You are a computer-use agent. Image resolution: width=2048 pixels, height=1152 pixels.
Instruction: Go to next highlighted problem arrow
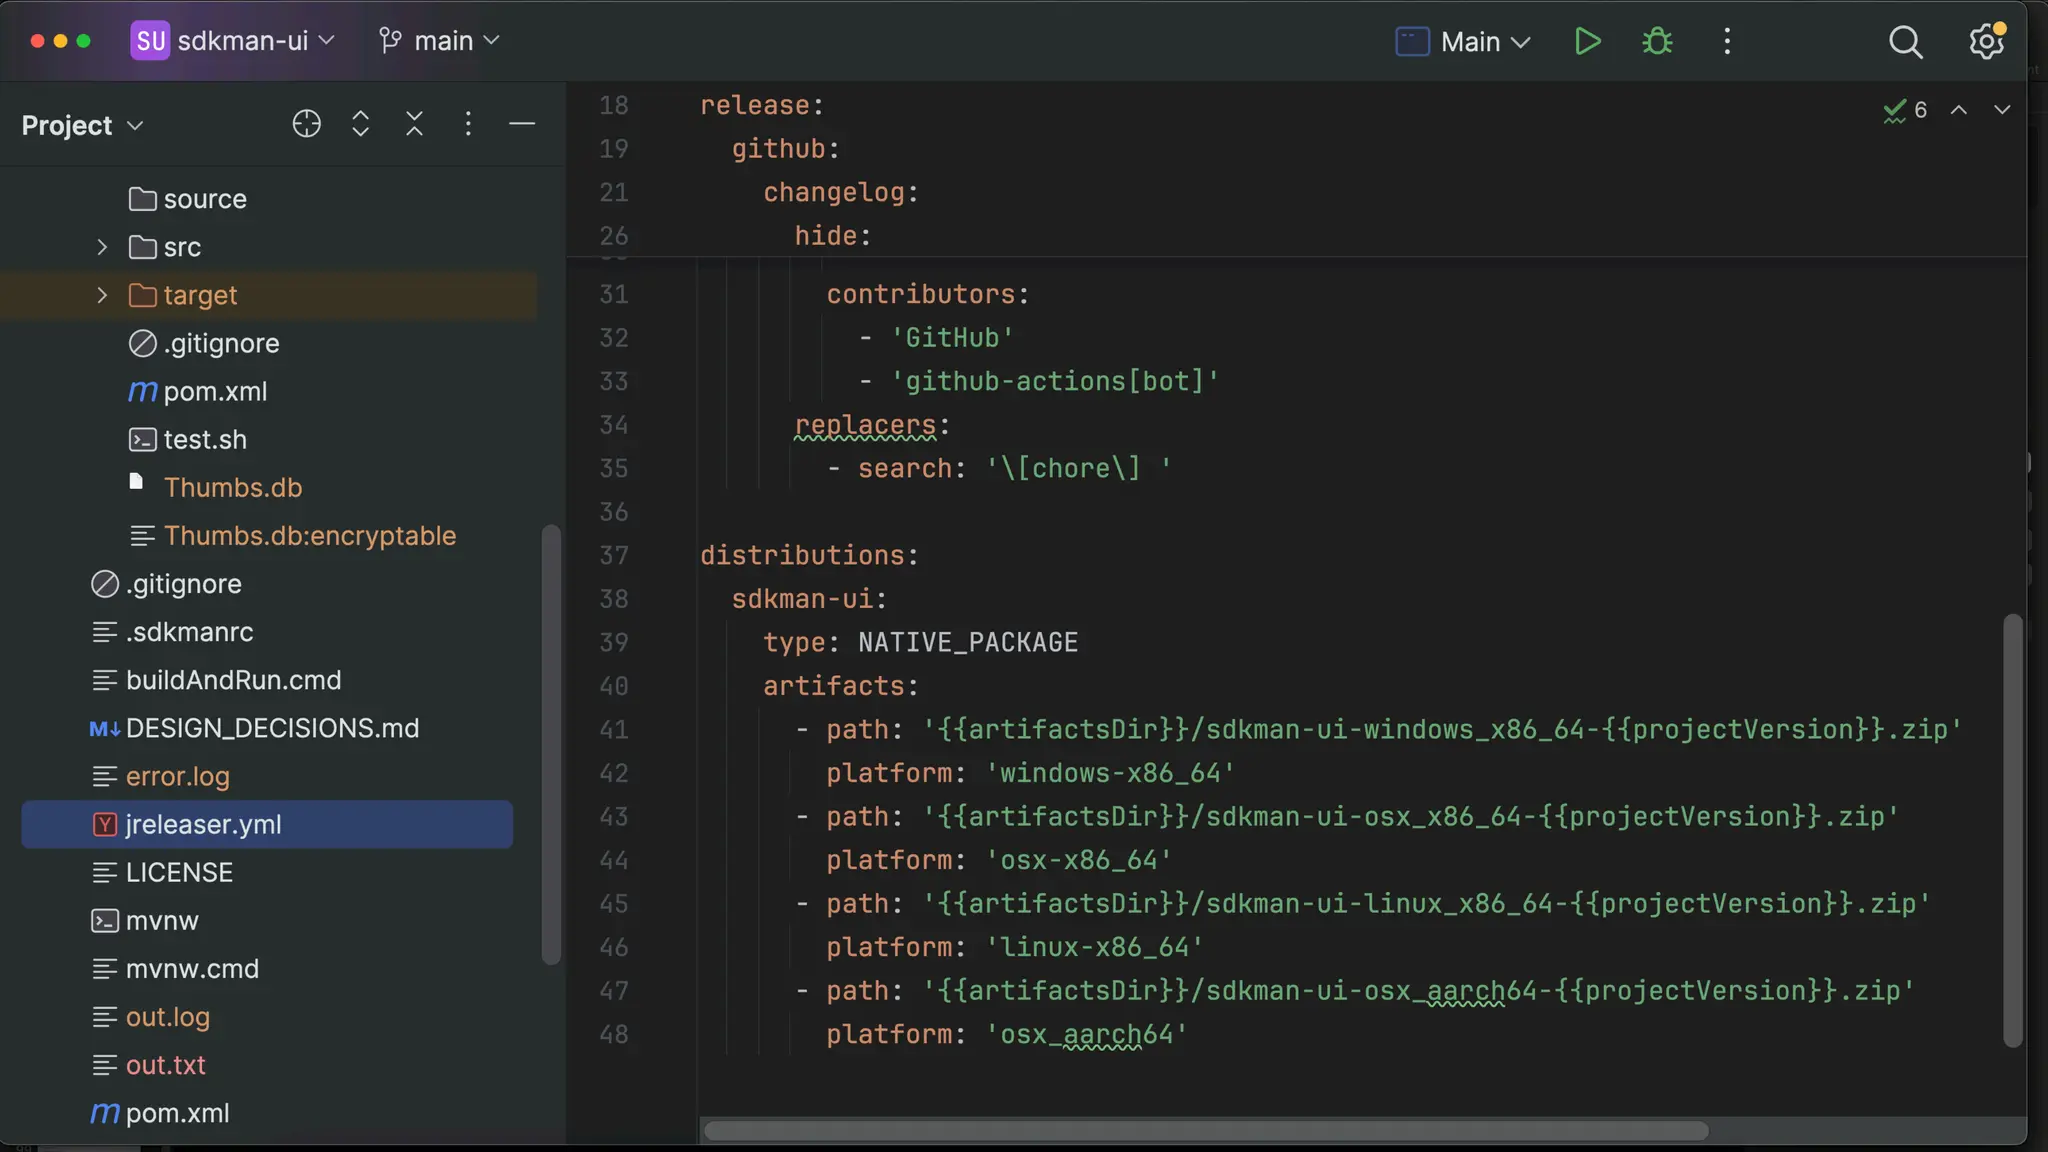2001,110
